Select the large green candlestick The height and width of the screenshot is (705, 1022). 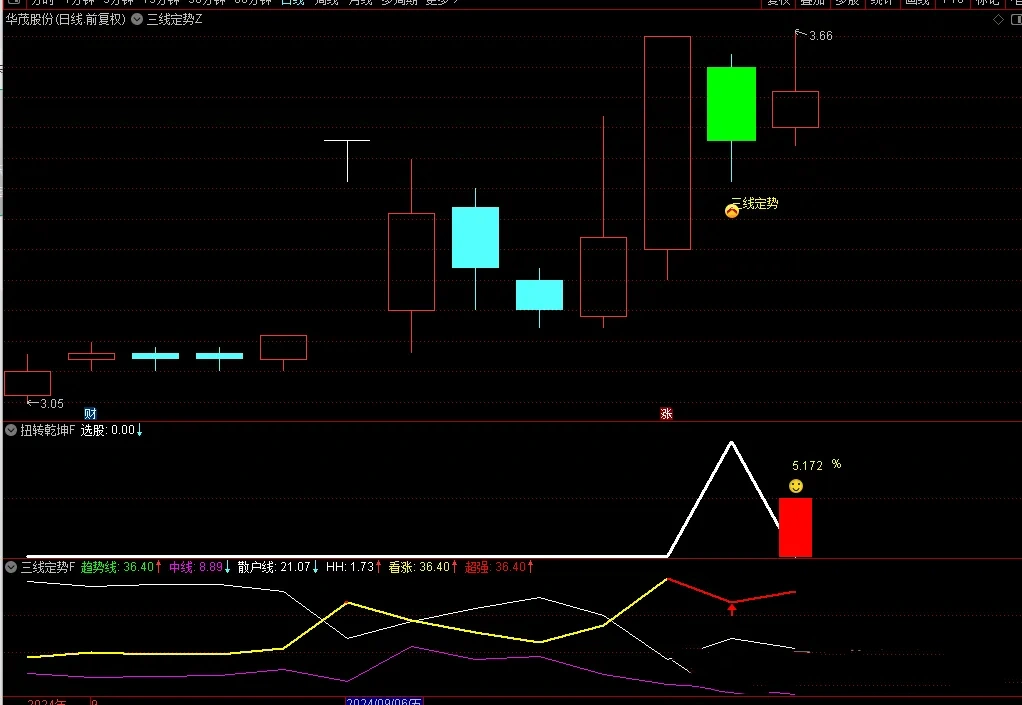[x=731, y=103]
